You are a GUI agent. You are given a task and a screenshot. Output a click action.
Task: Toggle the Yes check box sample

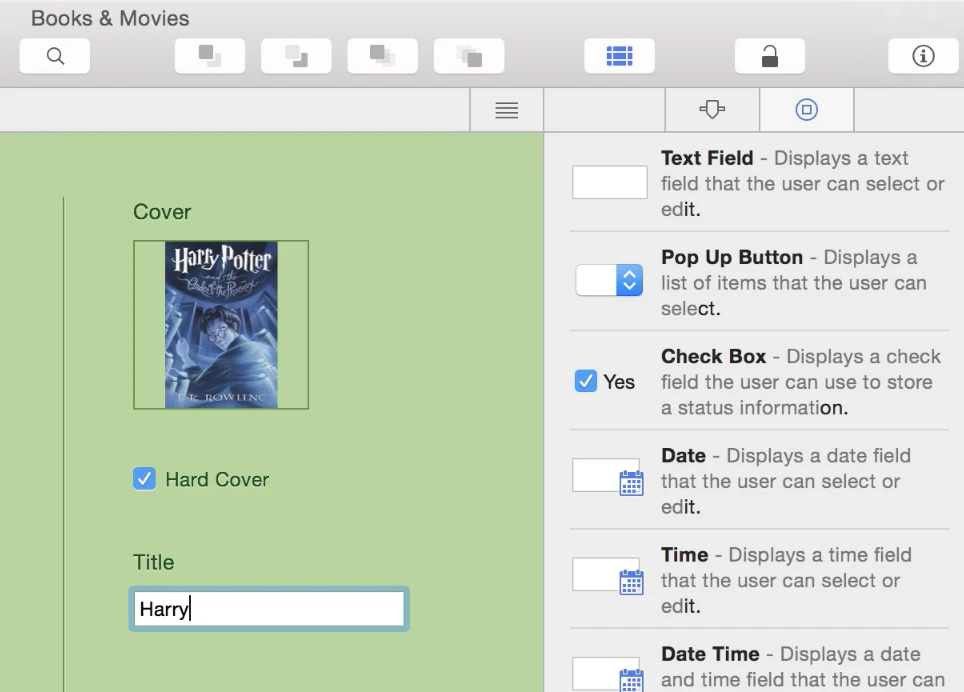pos(585,381)
